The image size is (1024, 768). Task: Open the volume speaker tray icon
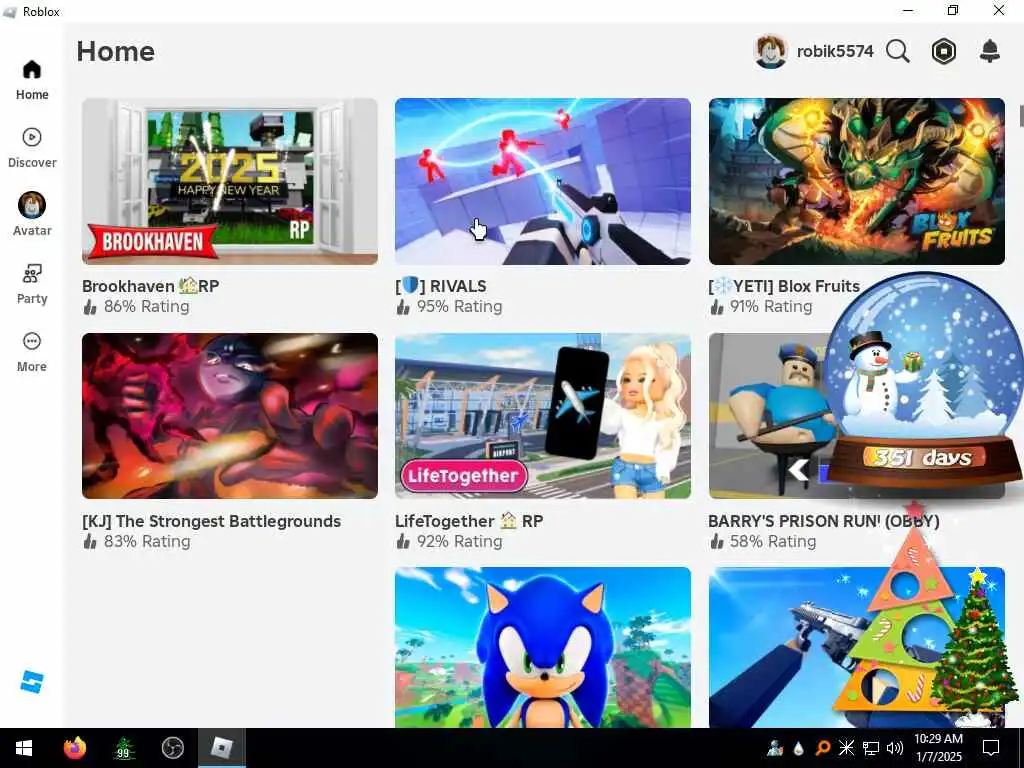click(895, 748)
